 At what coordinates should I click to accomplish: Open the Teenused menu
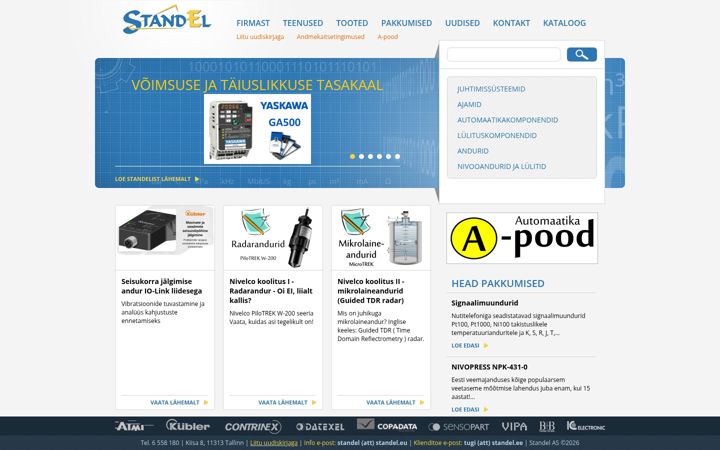[x=303, y=23]
